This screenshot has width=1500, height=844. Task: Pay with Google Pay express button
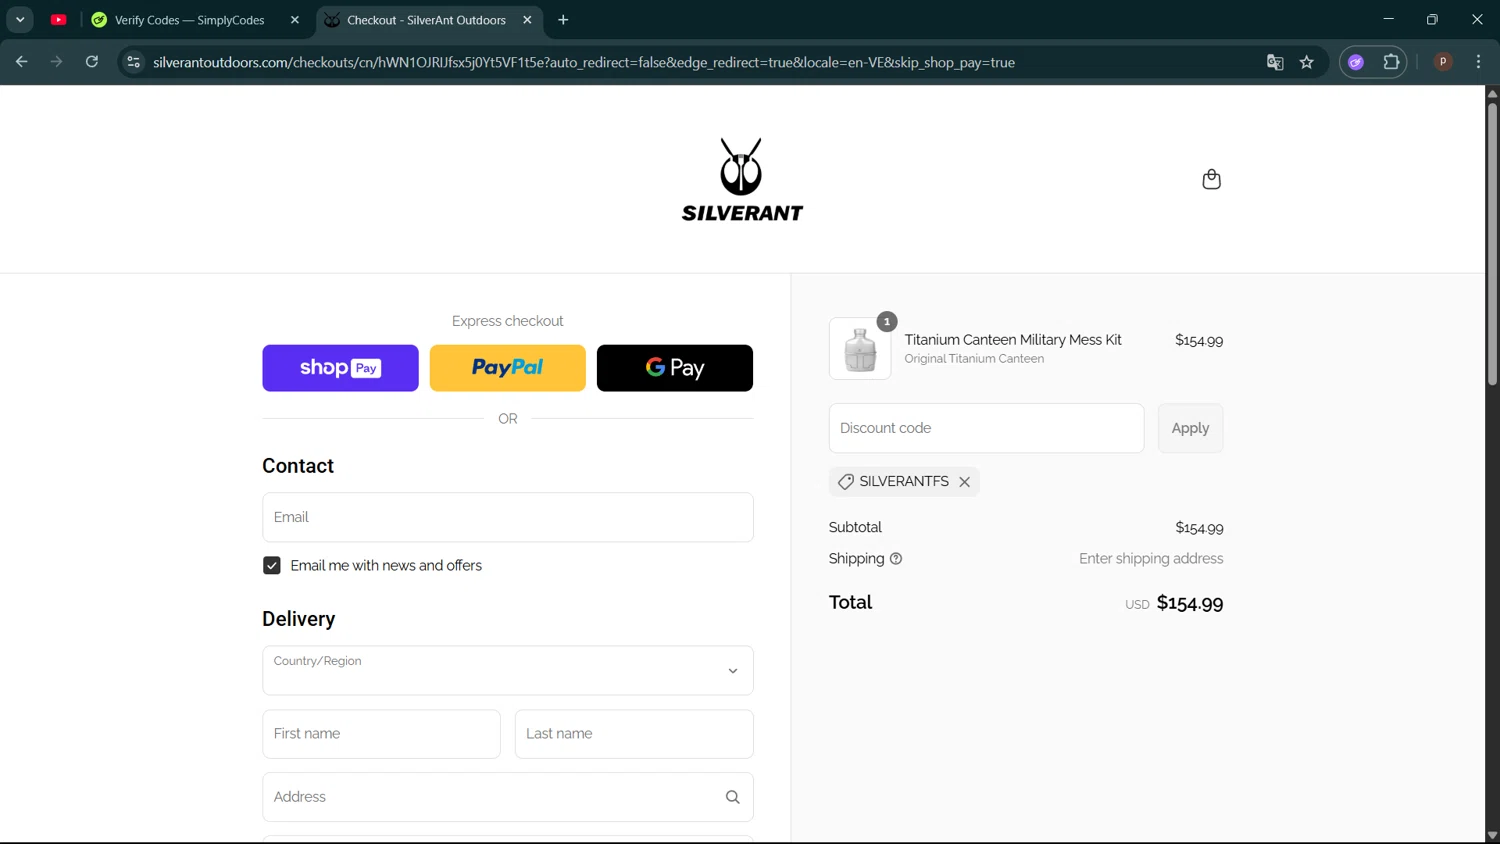[675, 368]
